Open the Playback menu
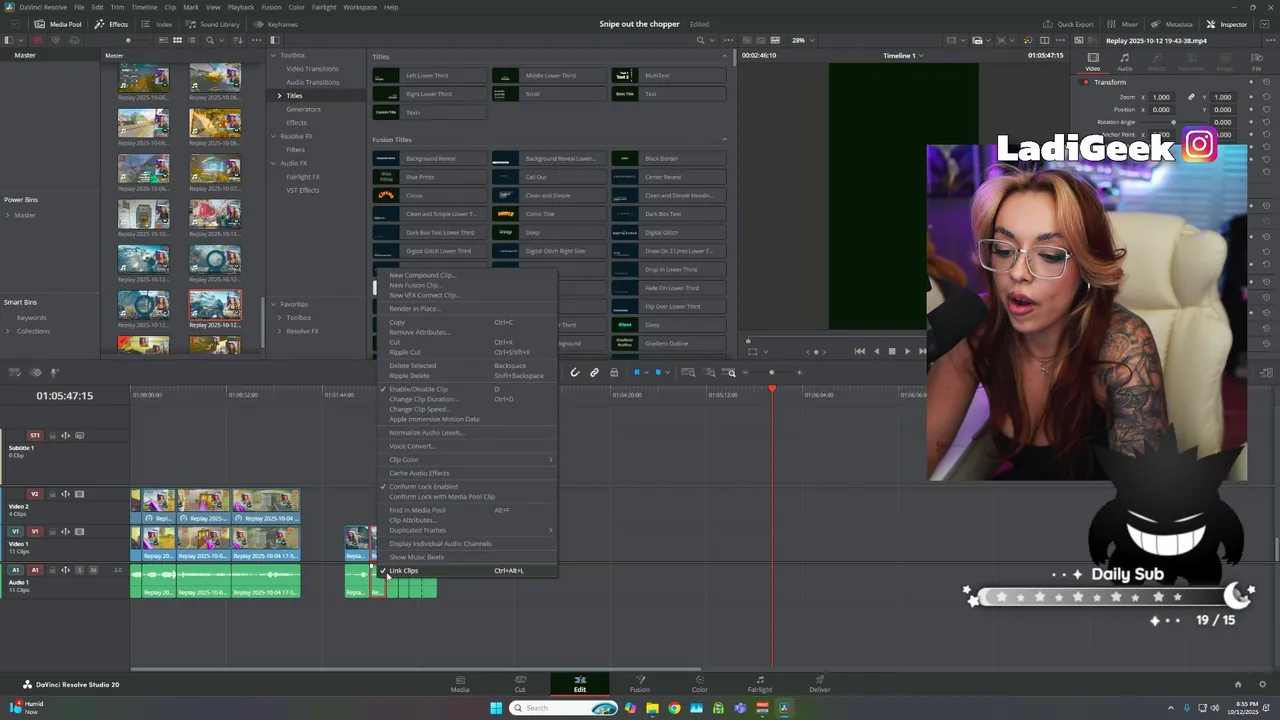 (x=241, y=7)
